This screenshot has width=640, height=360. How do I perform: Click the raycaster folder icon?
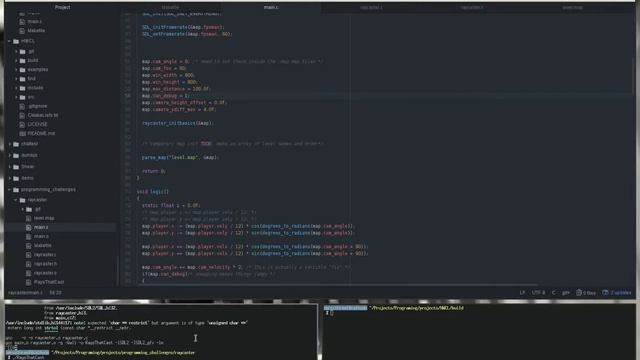pyautogui.click(x=22, y=200)
